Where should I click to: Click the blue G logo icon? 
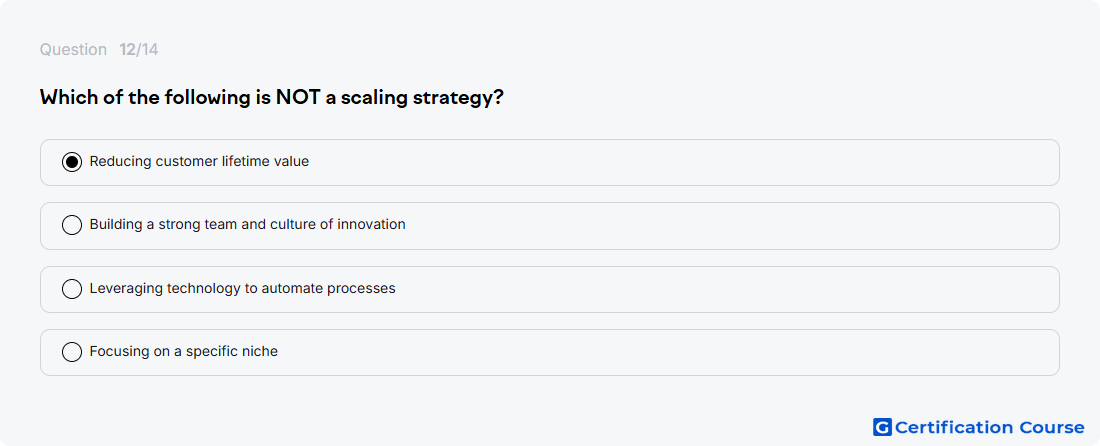pos(882,427)
